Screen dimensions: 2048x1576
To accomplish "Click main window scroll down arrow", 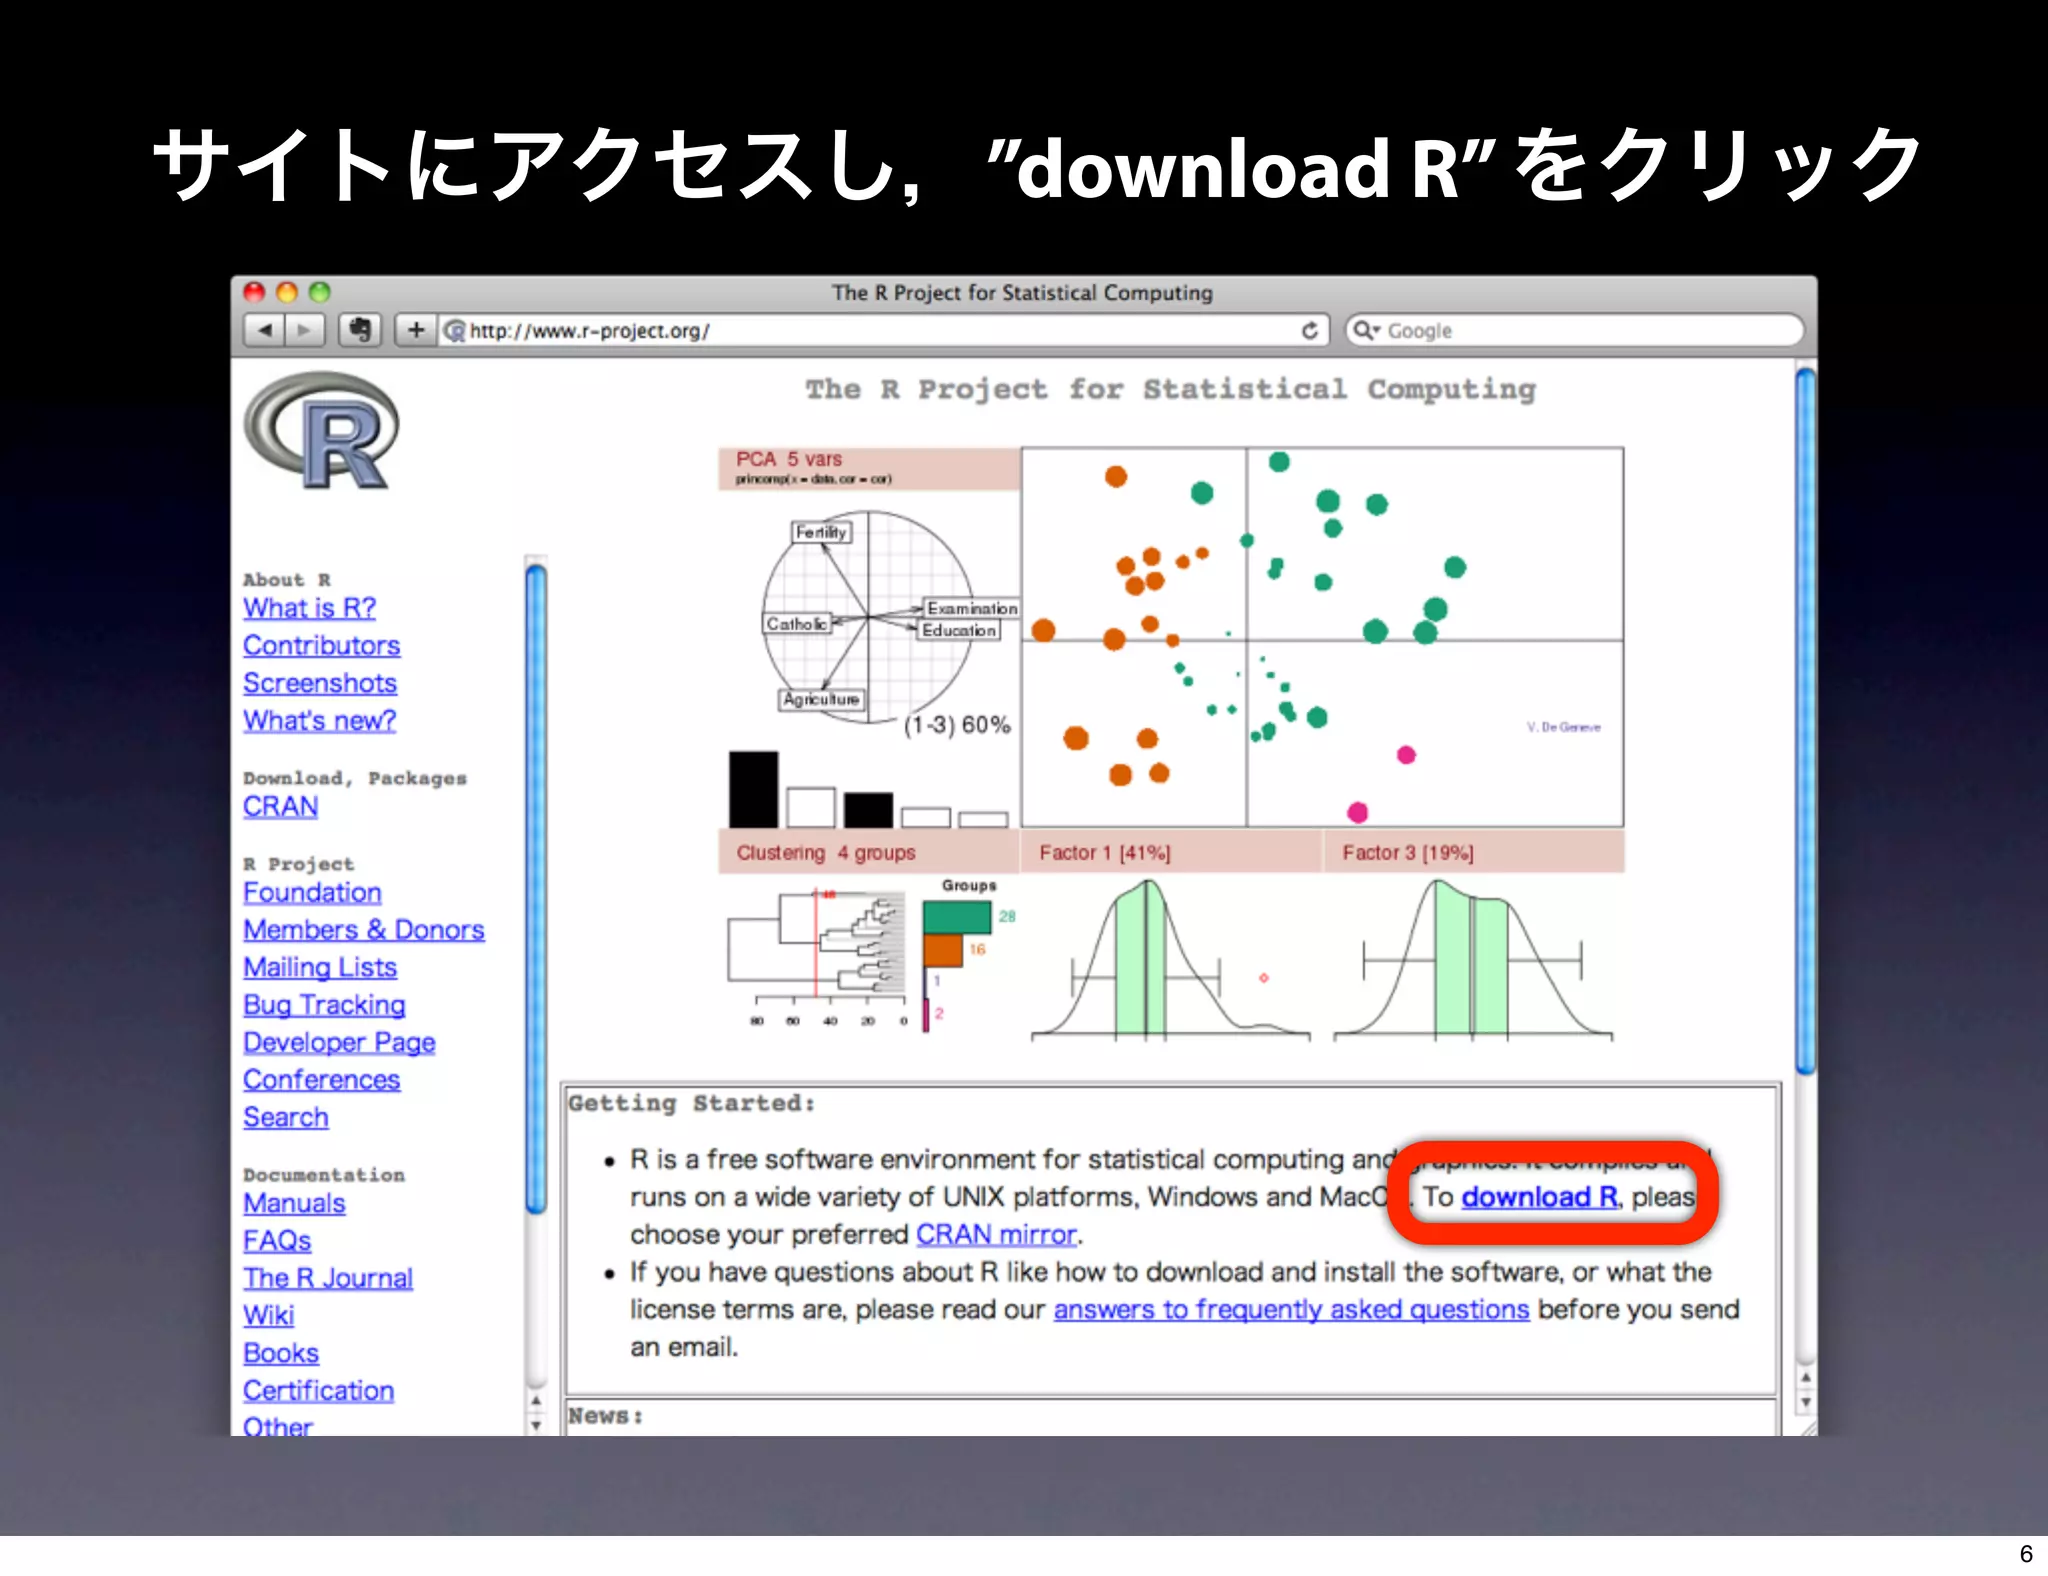I will click(1805, 1402).
